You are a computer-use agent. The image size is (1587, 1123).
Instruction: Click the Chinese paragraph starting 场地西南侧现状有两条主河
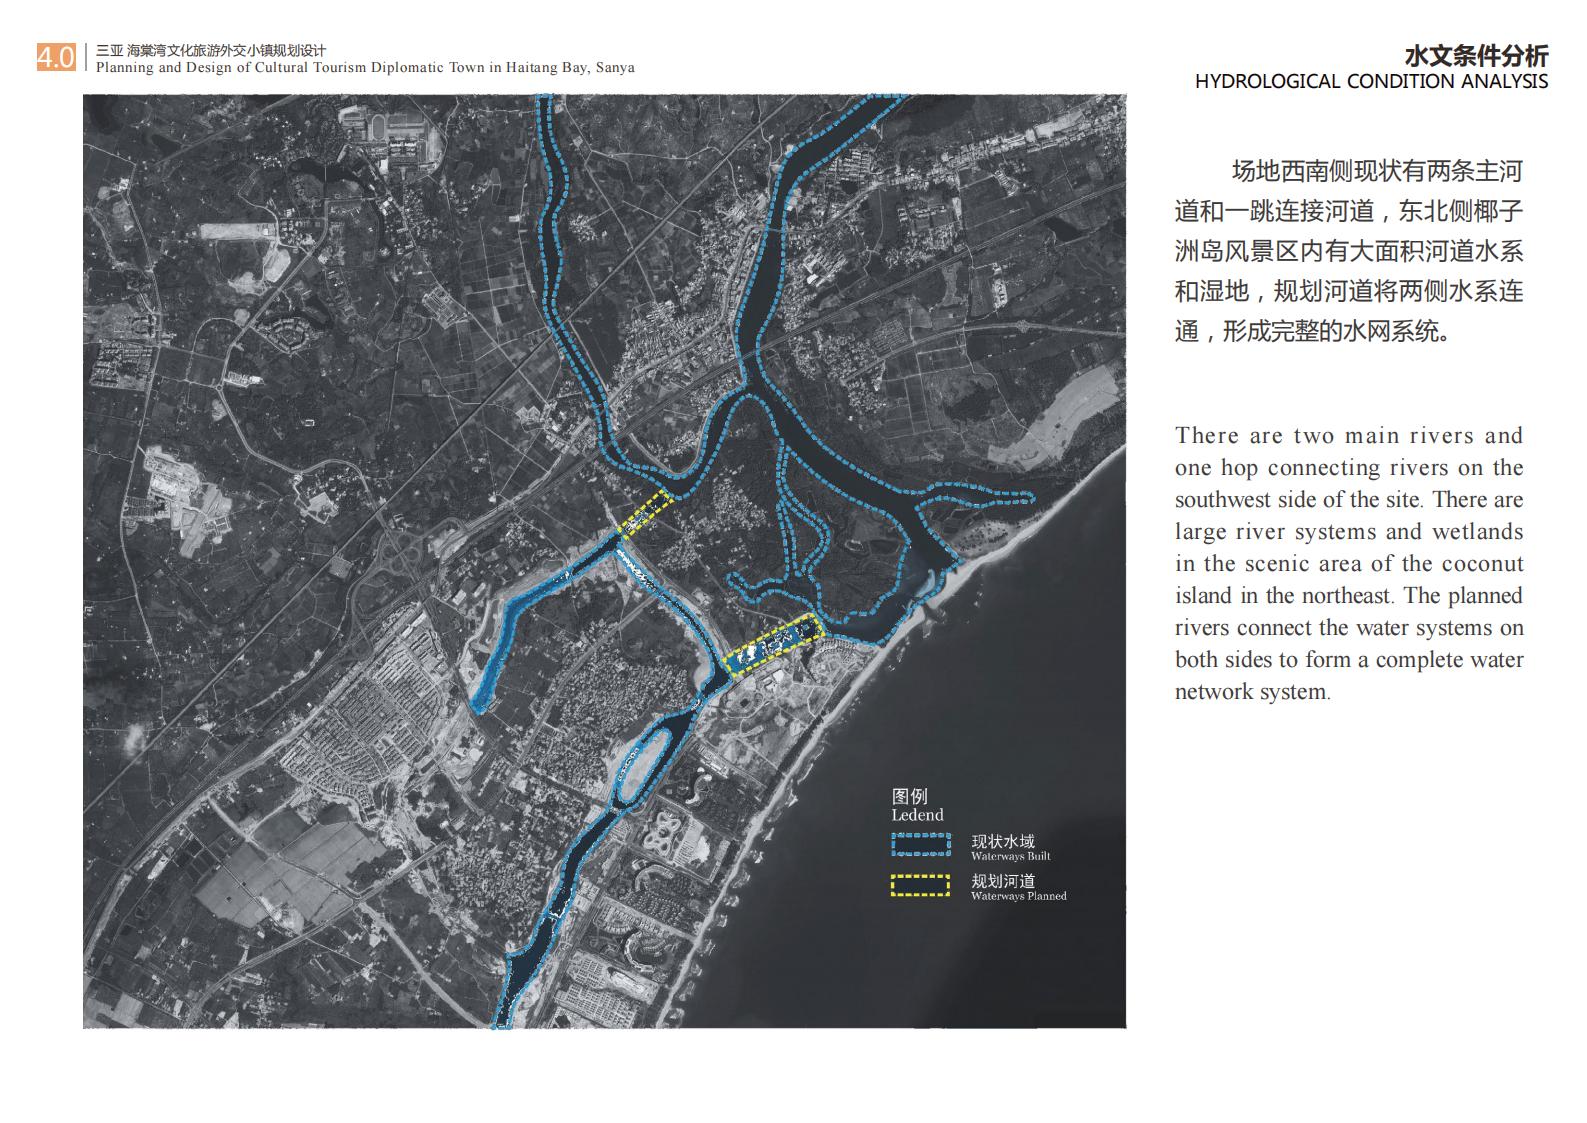[x=1349, y=251]
